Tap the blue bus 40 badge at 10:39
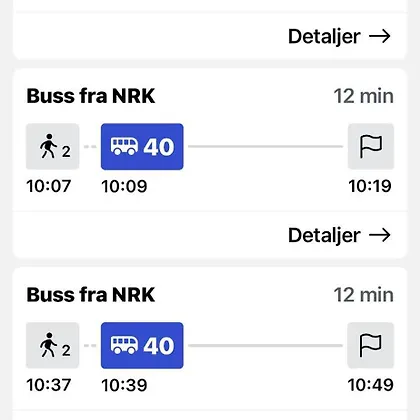This screenshot has width=420, height=420. (142, 345)
